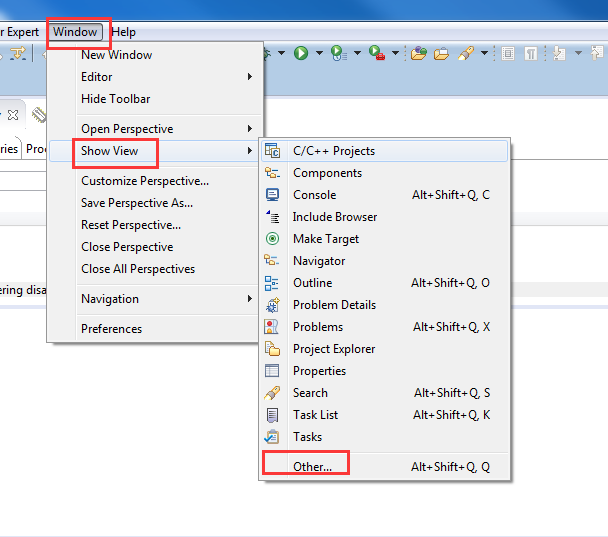Choose Reset Perspective... entry
Screen dimensions: 608x537
155,225
